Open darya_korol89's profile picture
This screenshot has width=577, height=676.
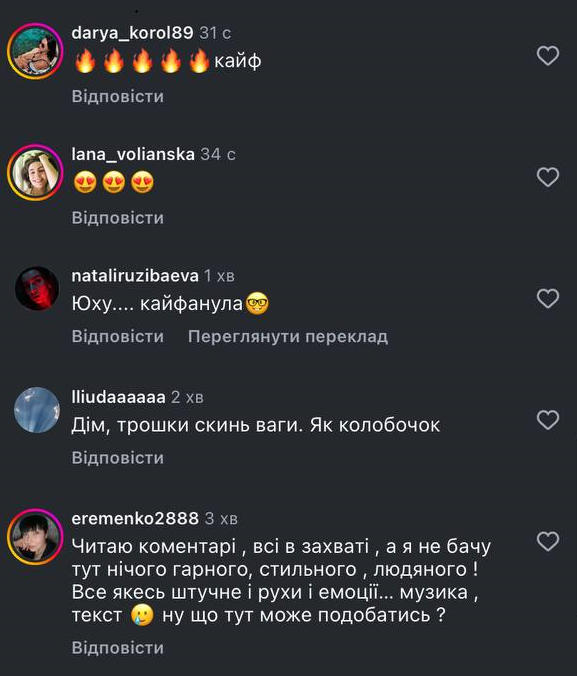click(x=35, y=51)
